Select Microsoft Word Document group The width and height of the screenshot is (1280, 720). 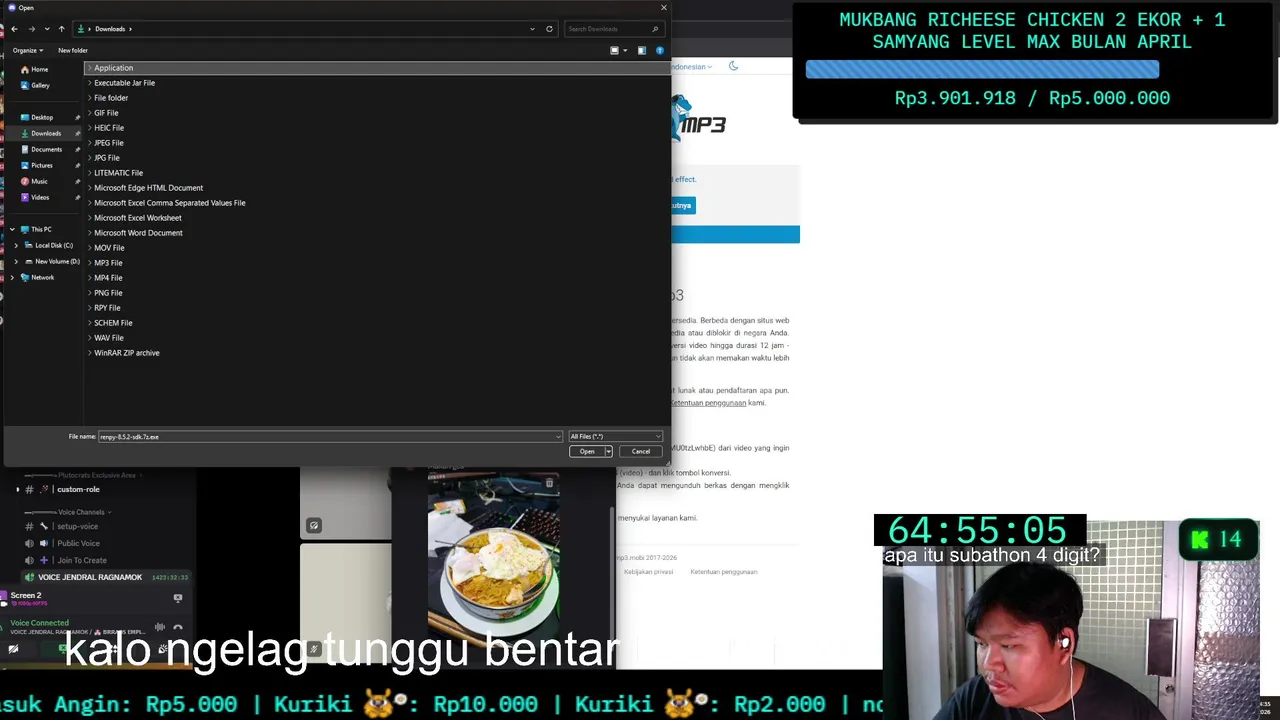pyautogui.click(x=138, y=233)
